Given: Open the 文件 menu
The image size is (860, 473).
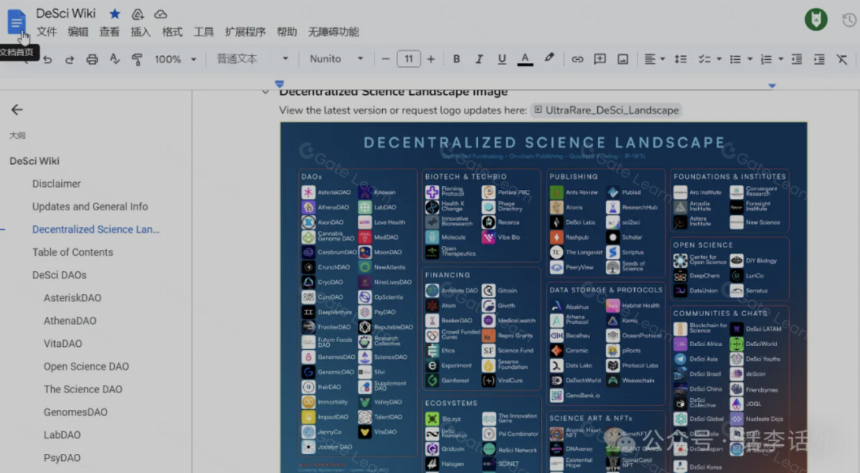Looking at the screenshot, I should [47, 32].
